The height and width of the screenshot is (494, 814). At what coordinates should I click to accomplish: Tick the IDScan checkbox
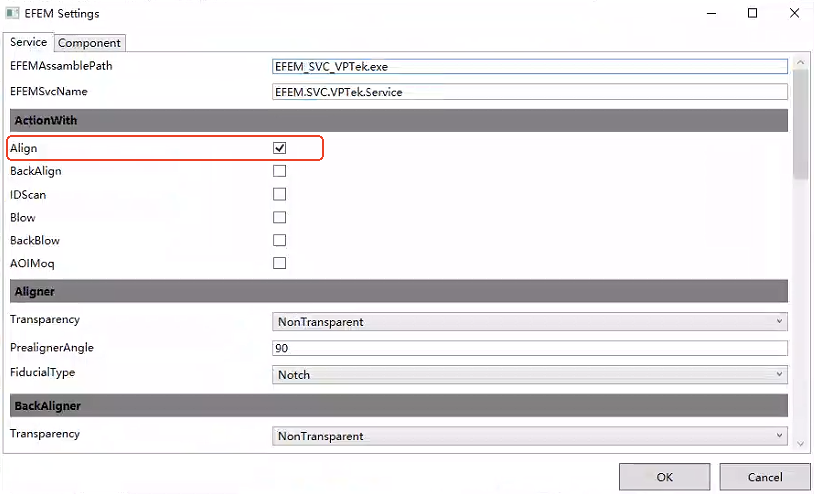[280, 194]
